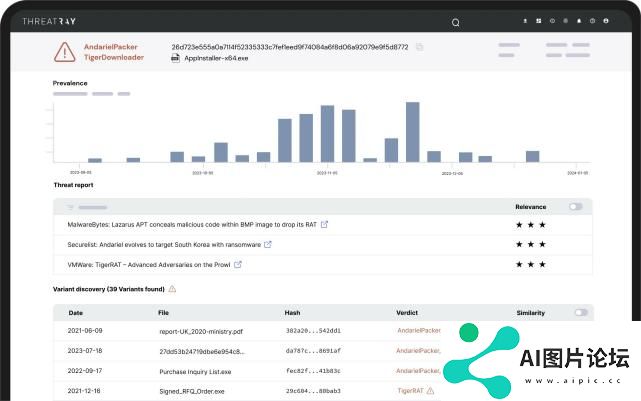The width and height of the screenshot is (641, 401).
Task: Click date 2023-07-18
Action: pos(85,350)
